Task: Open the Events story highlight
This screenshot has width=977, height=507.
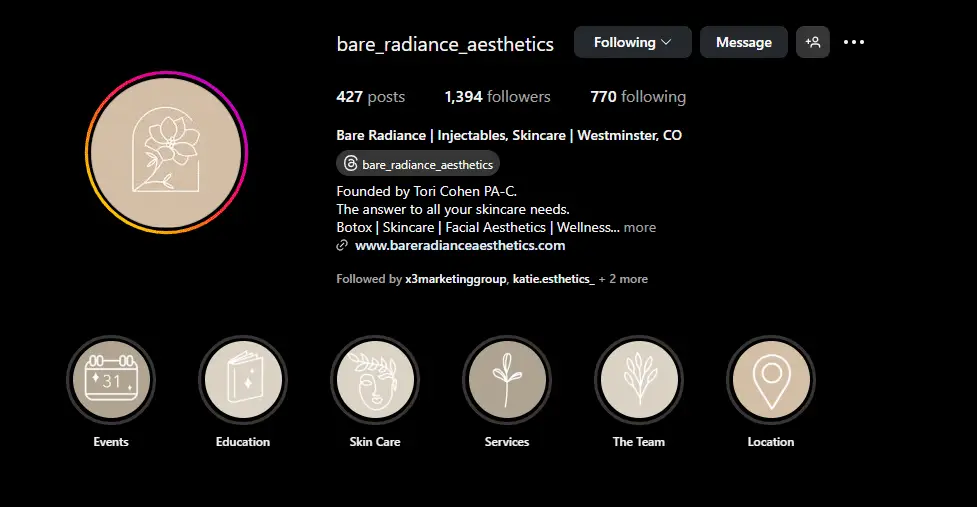Action: [111, 380]
